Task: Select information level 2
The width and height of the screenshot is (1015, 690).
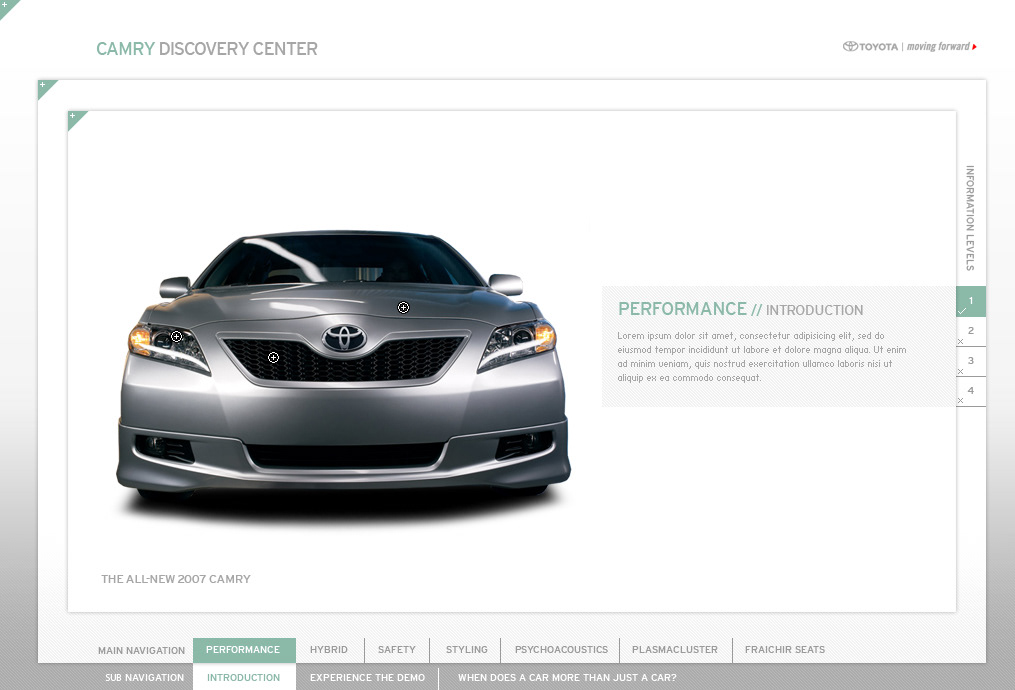Action: (x=971, y=331)
